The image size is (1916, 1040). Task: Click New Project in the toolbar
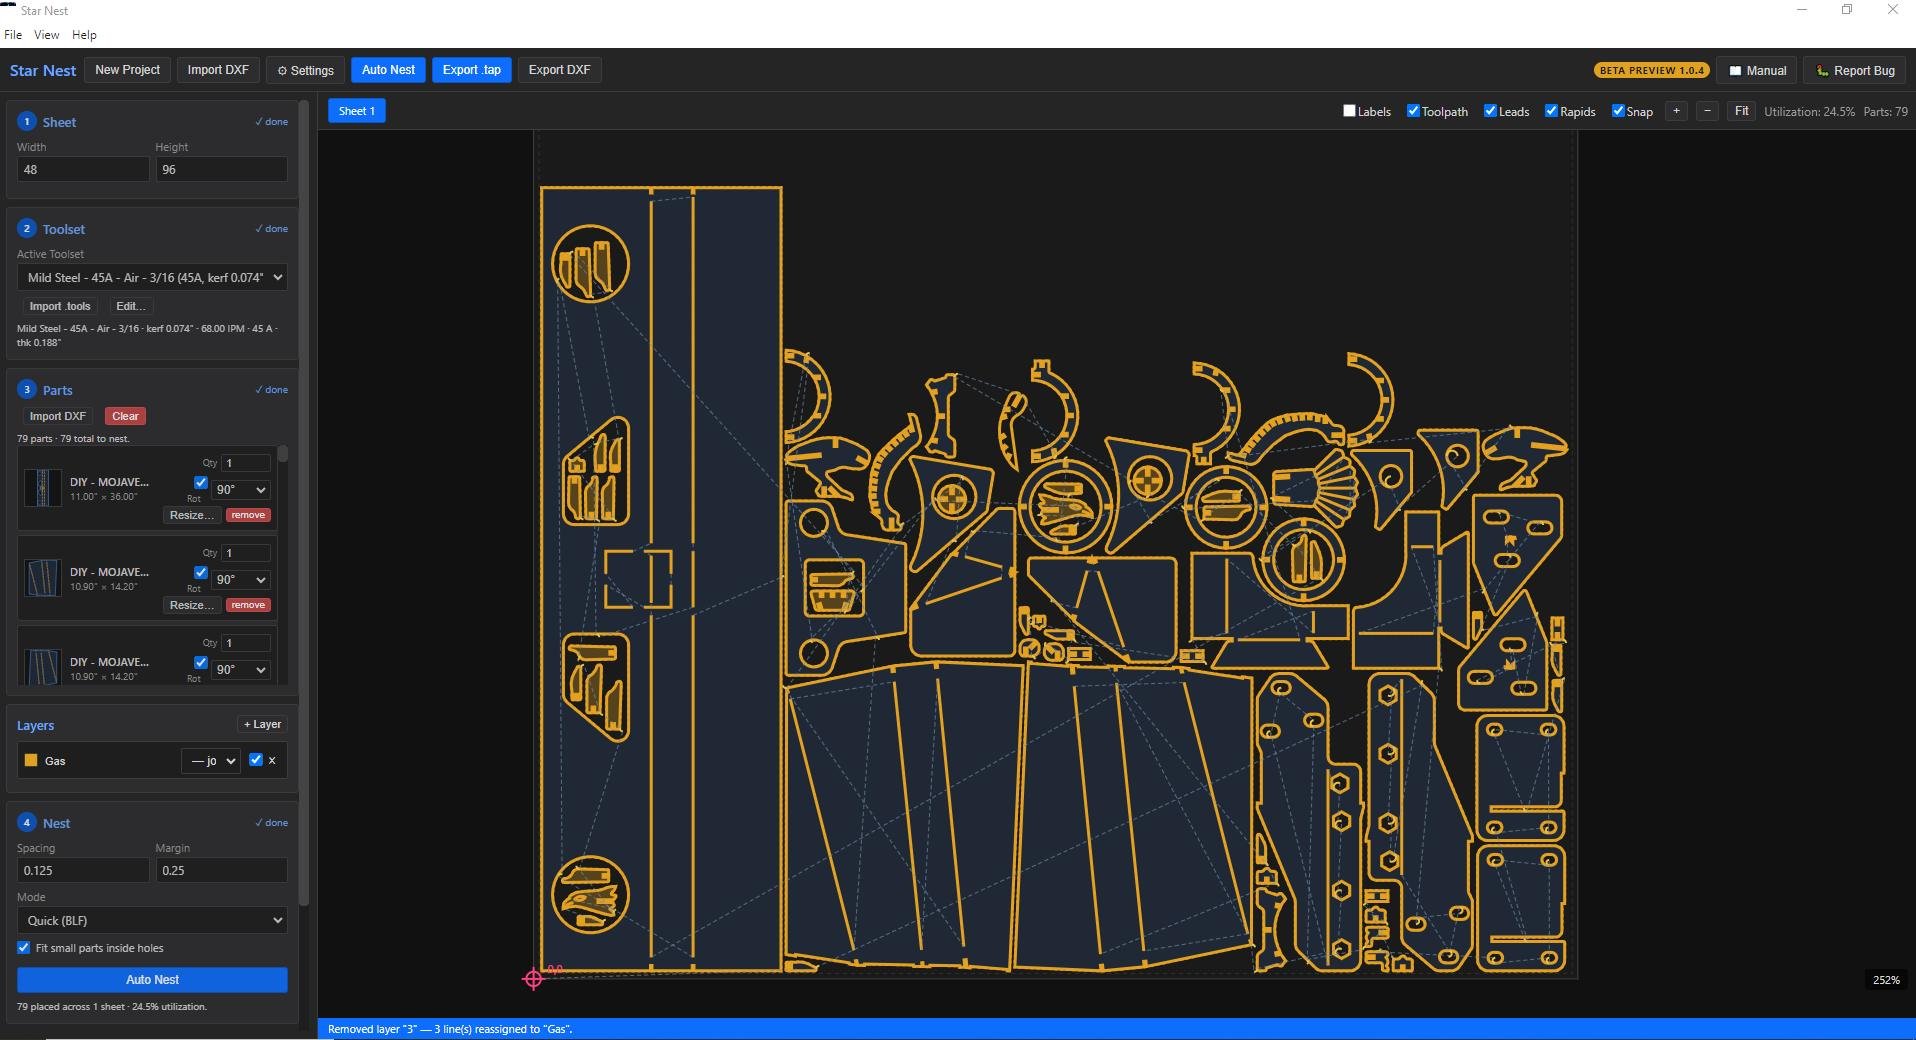click(127, 70)
